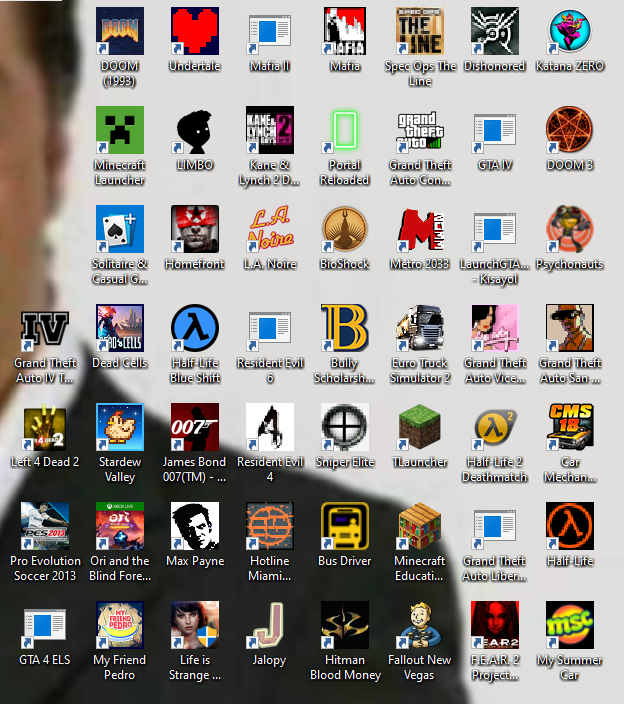Select the F.E.A.R. 2 Project... icon
The image size is (624, 704).
point(495,625)
